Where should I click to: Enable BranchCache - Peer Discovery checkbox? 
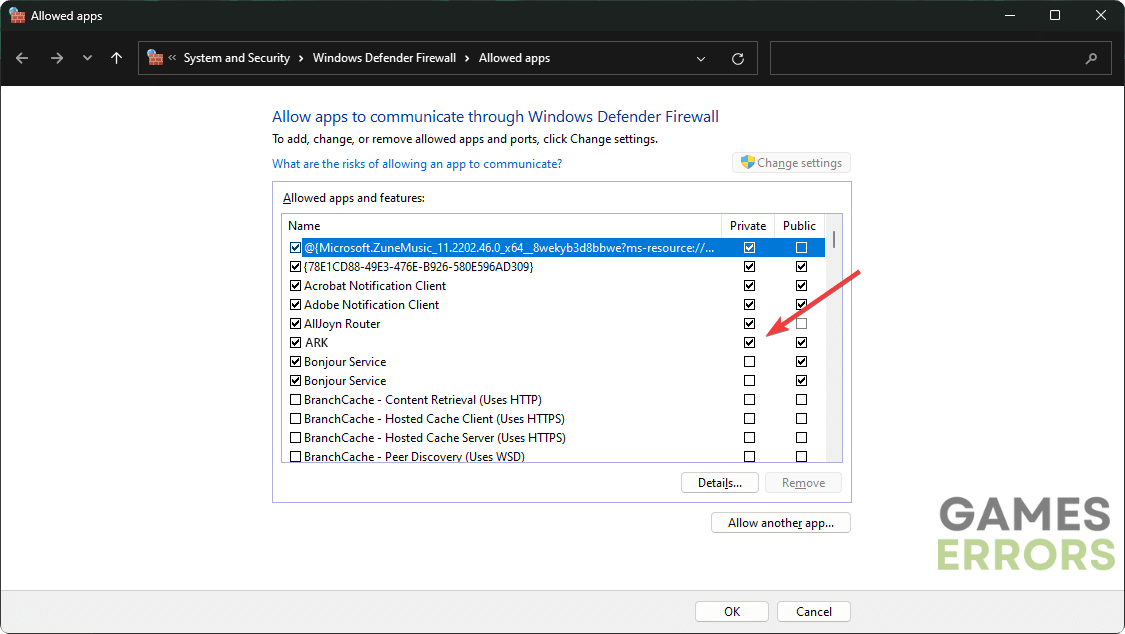[x=295, y=457]
